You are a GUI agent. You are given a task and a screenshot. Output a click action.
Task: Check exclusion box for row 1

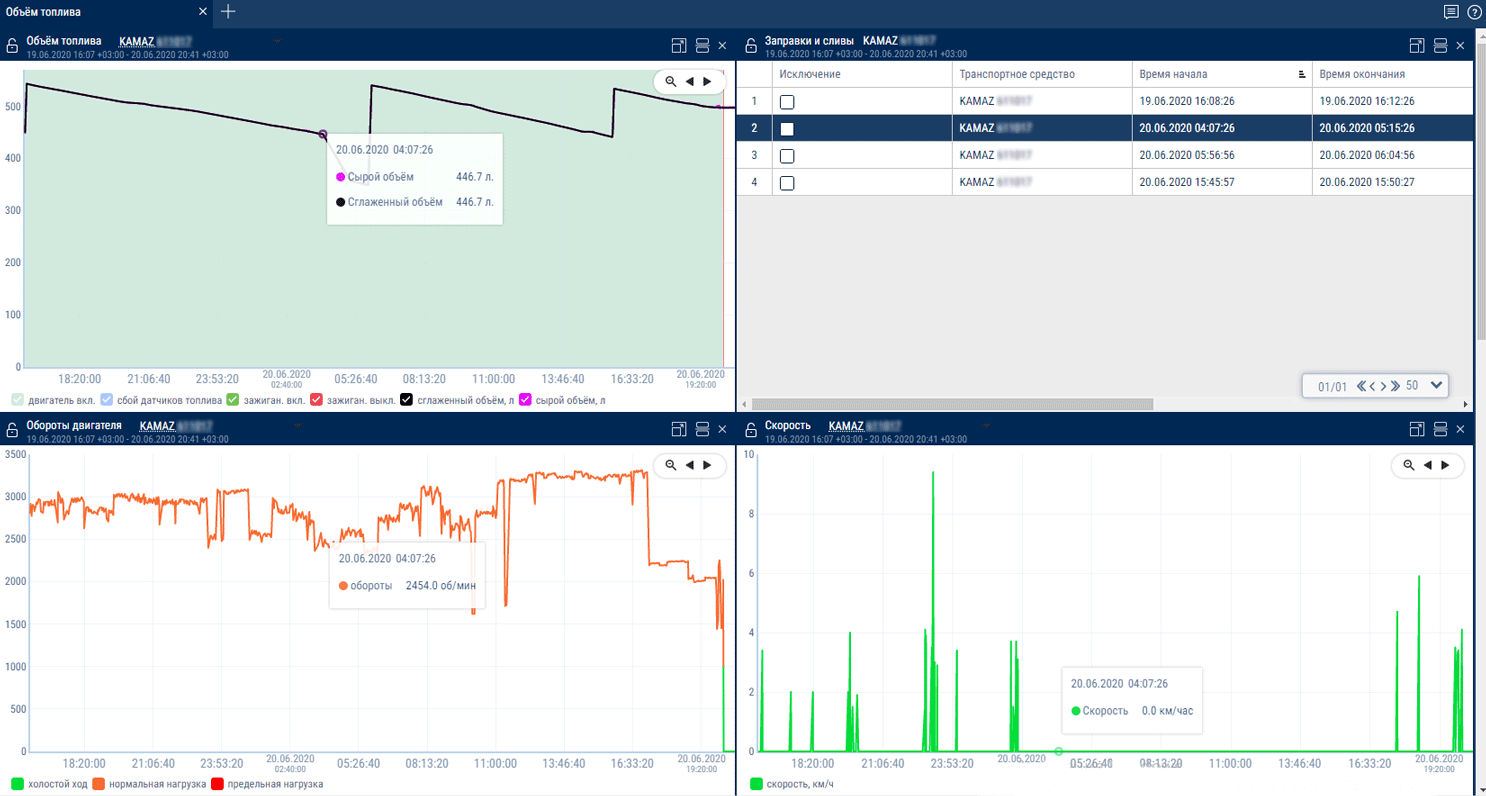pyautogui.click(x=787, y=102)
